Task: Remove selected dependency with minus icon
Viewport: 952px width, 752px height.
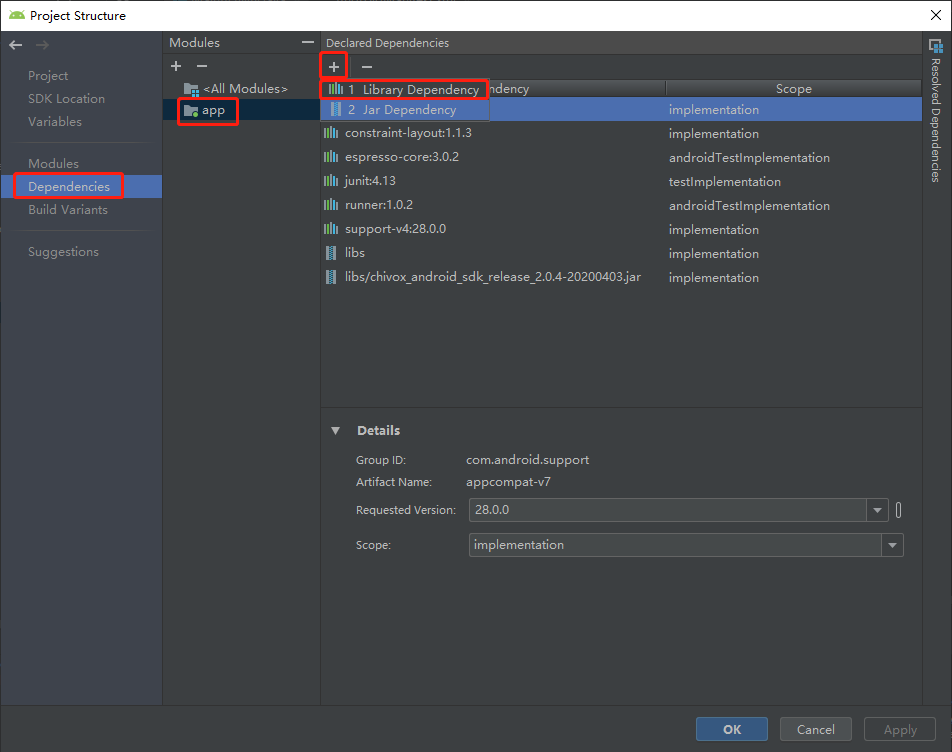Action: pyautogui.click(x=367, y=66)
